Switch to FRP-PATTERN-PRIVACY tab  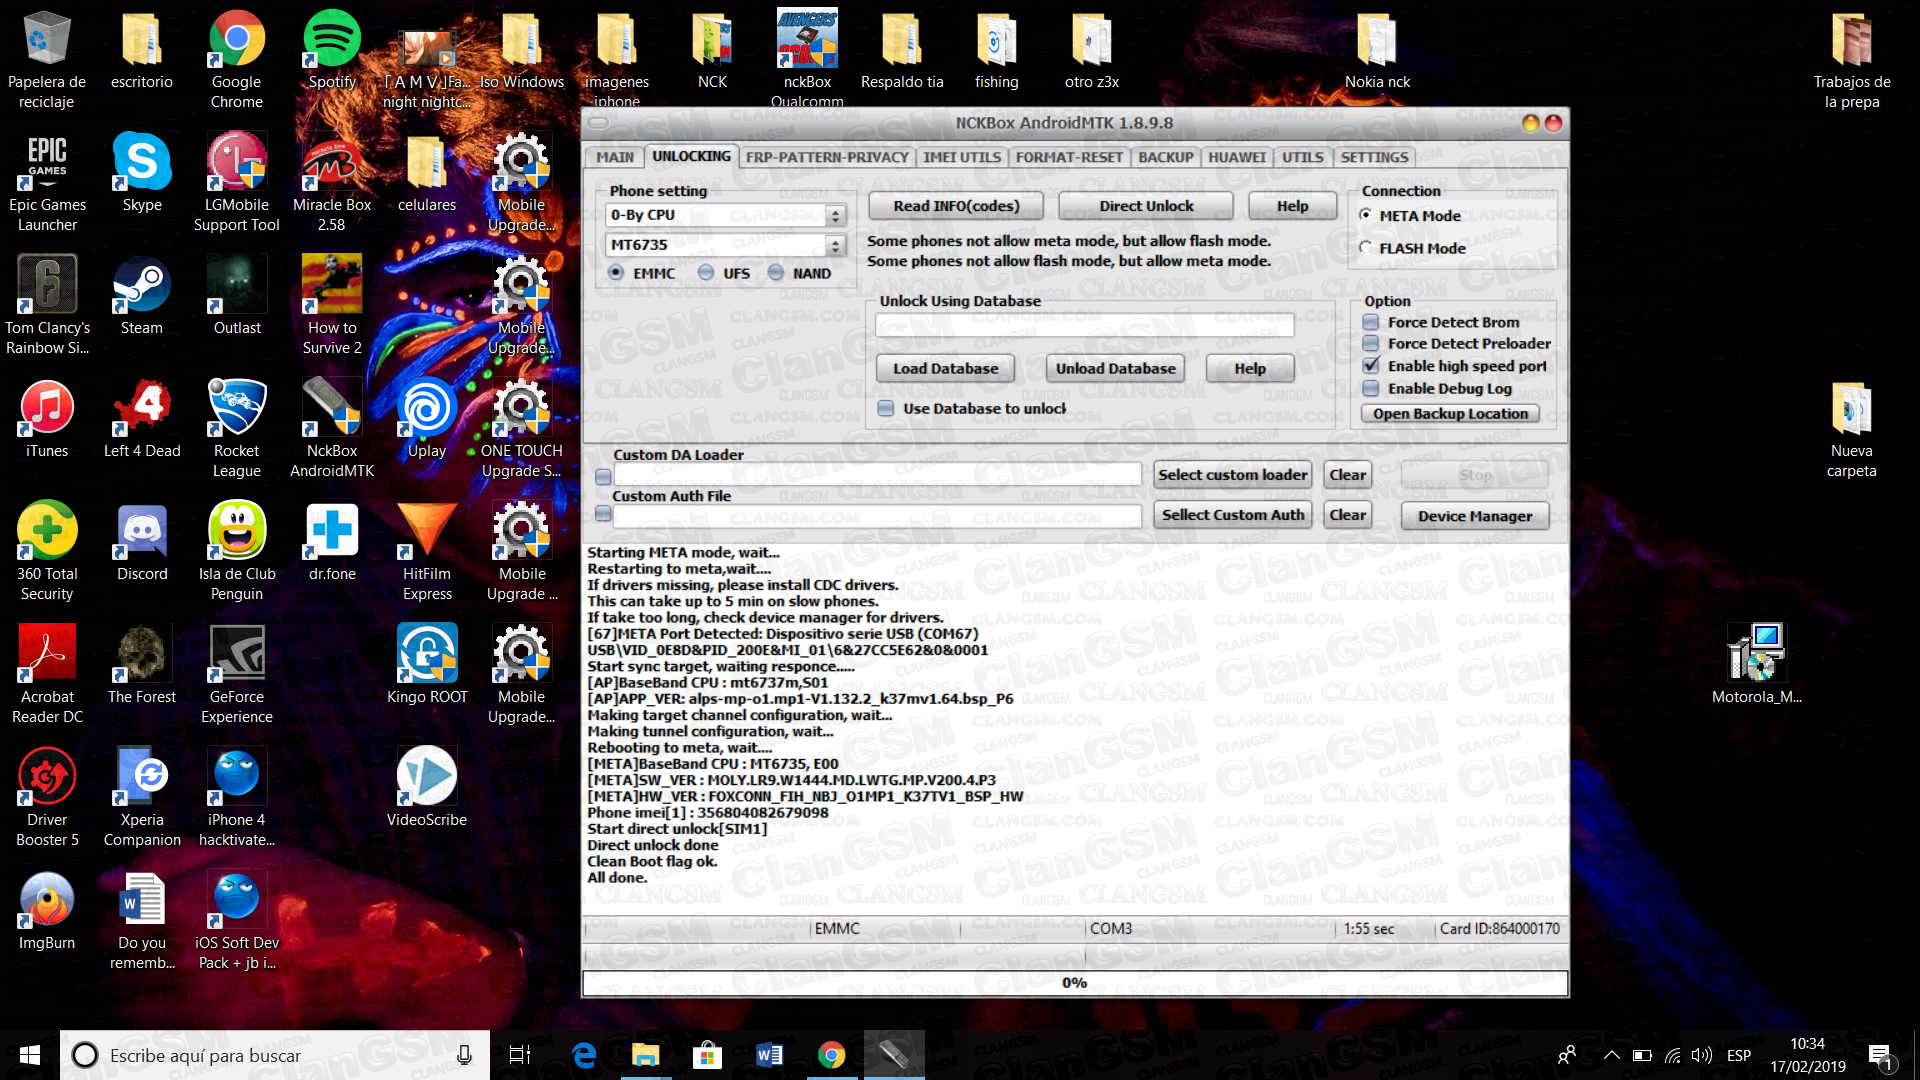coord(827,157)
